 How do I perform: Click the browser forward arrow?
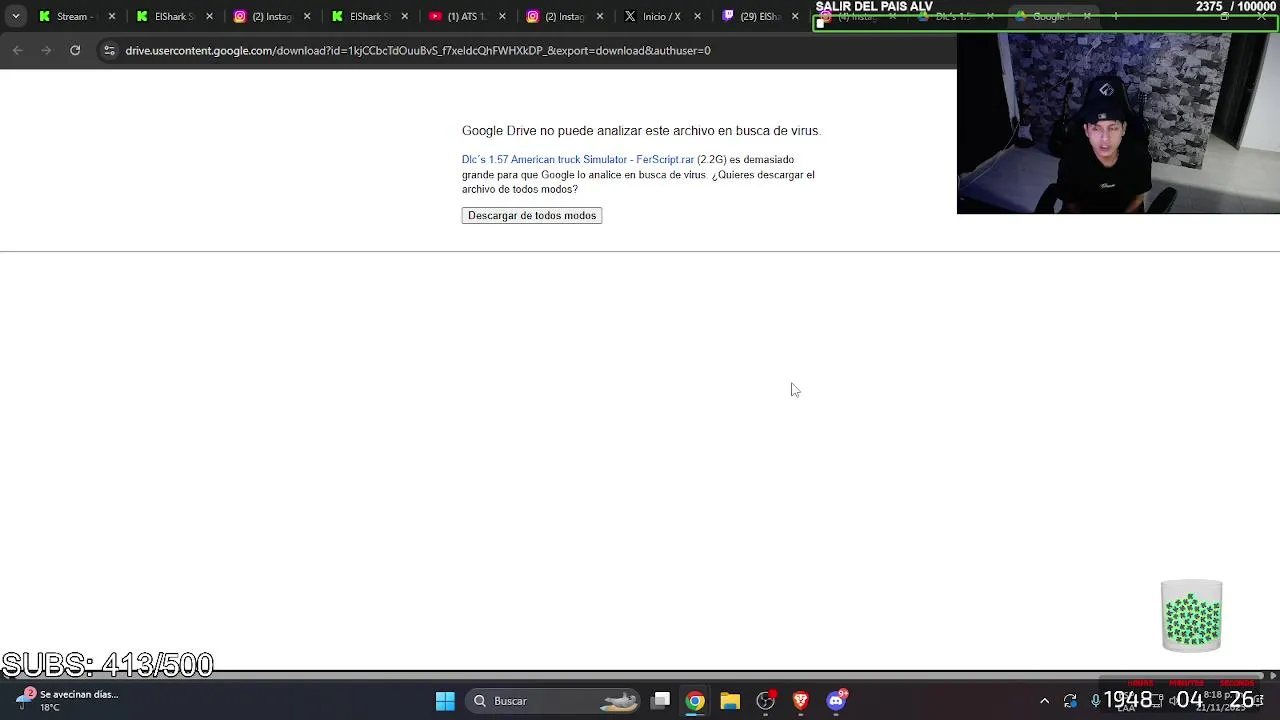tap(46, 50)
